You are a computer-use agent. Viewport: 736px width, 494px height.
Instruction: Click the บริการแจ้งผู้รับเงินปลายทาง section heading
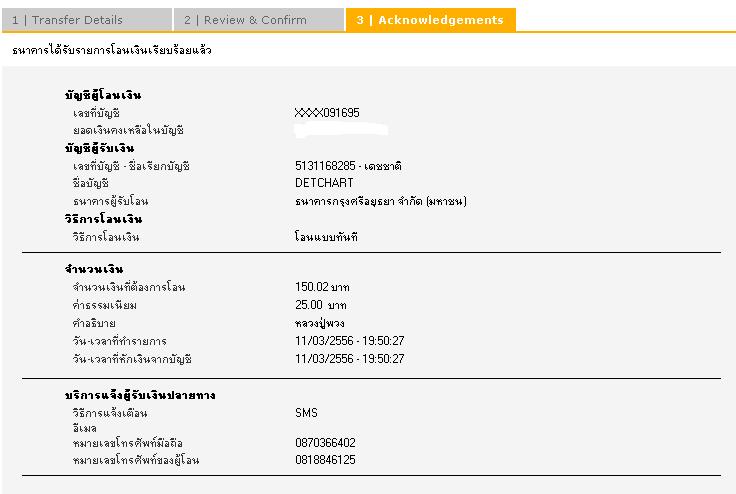[139, 395]
